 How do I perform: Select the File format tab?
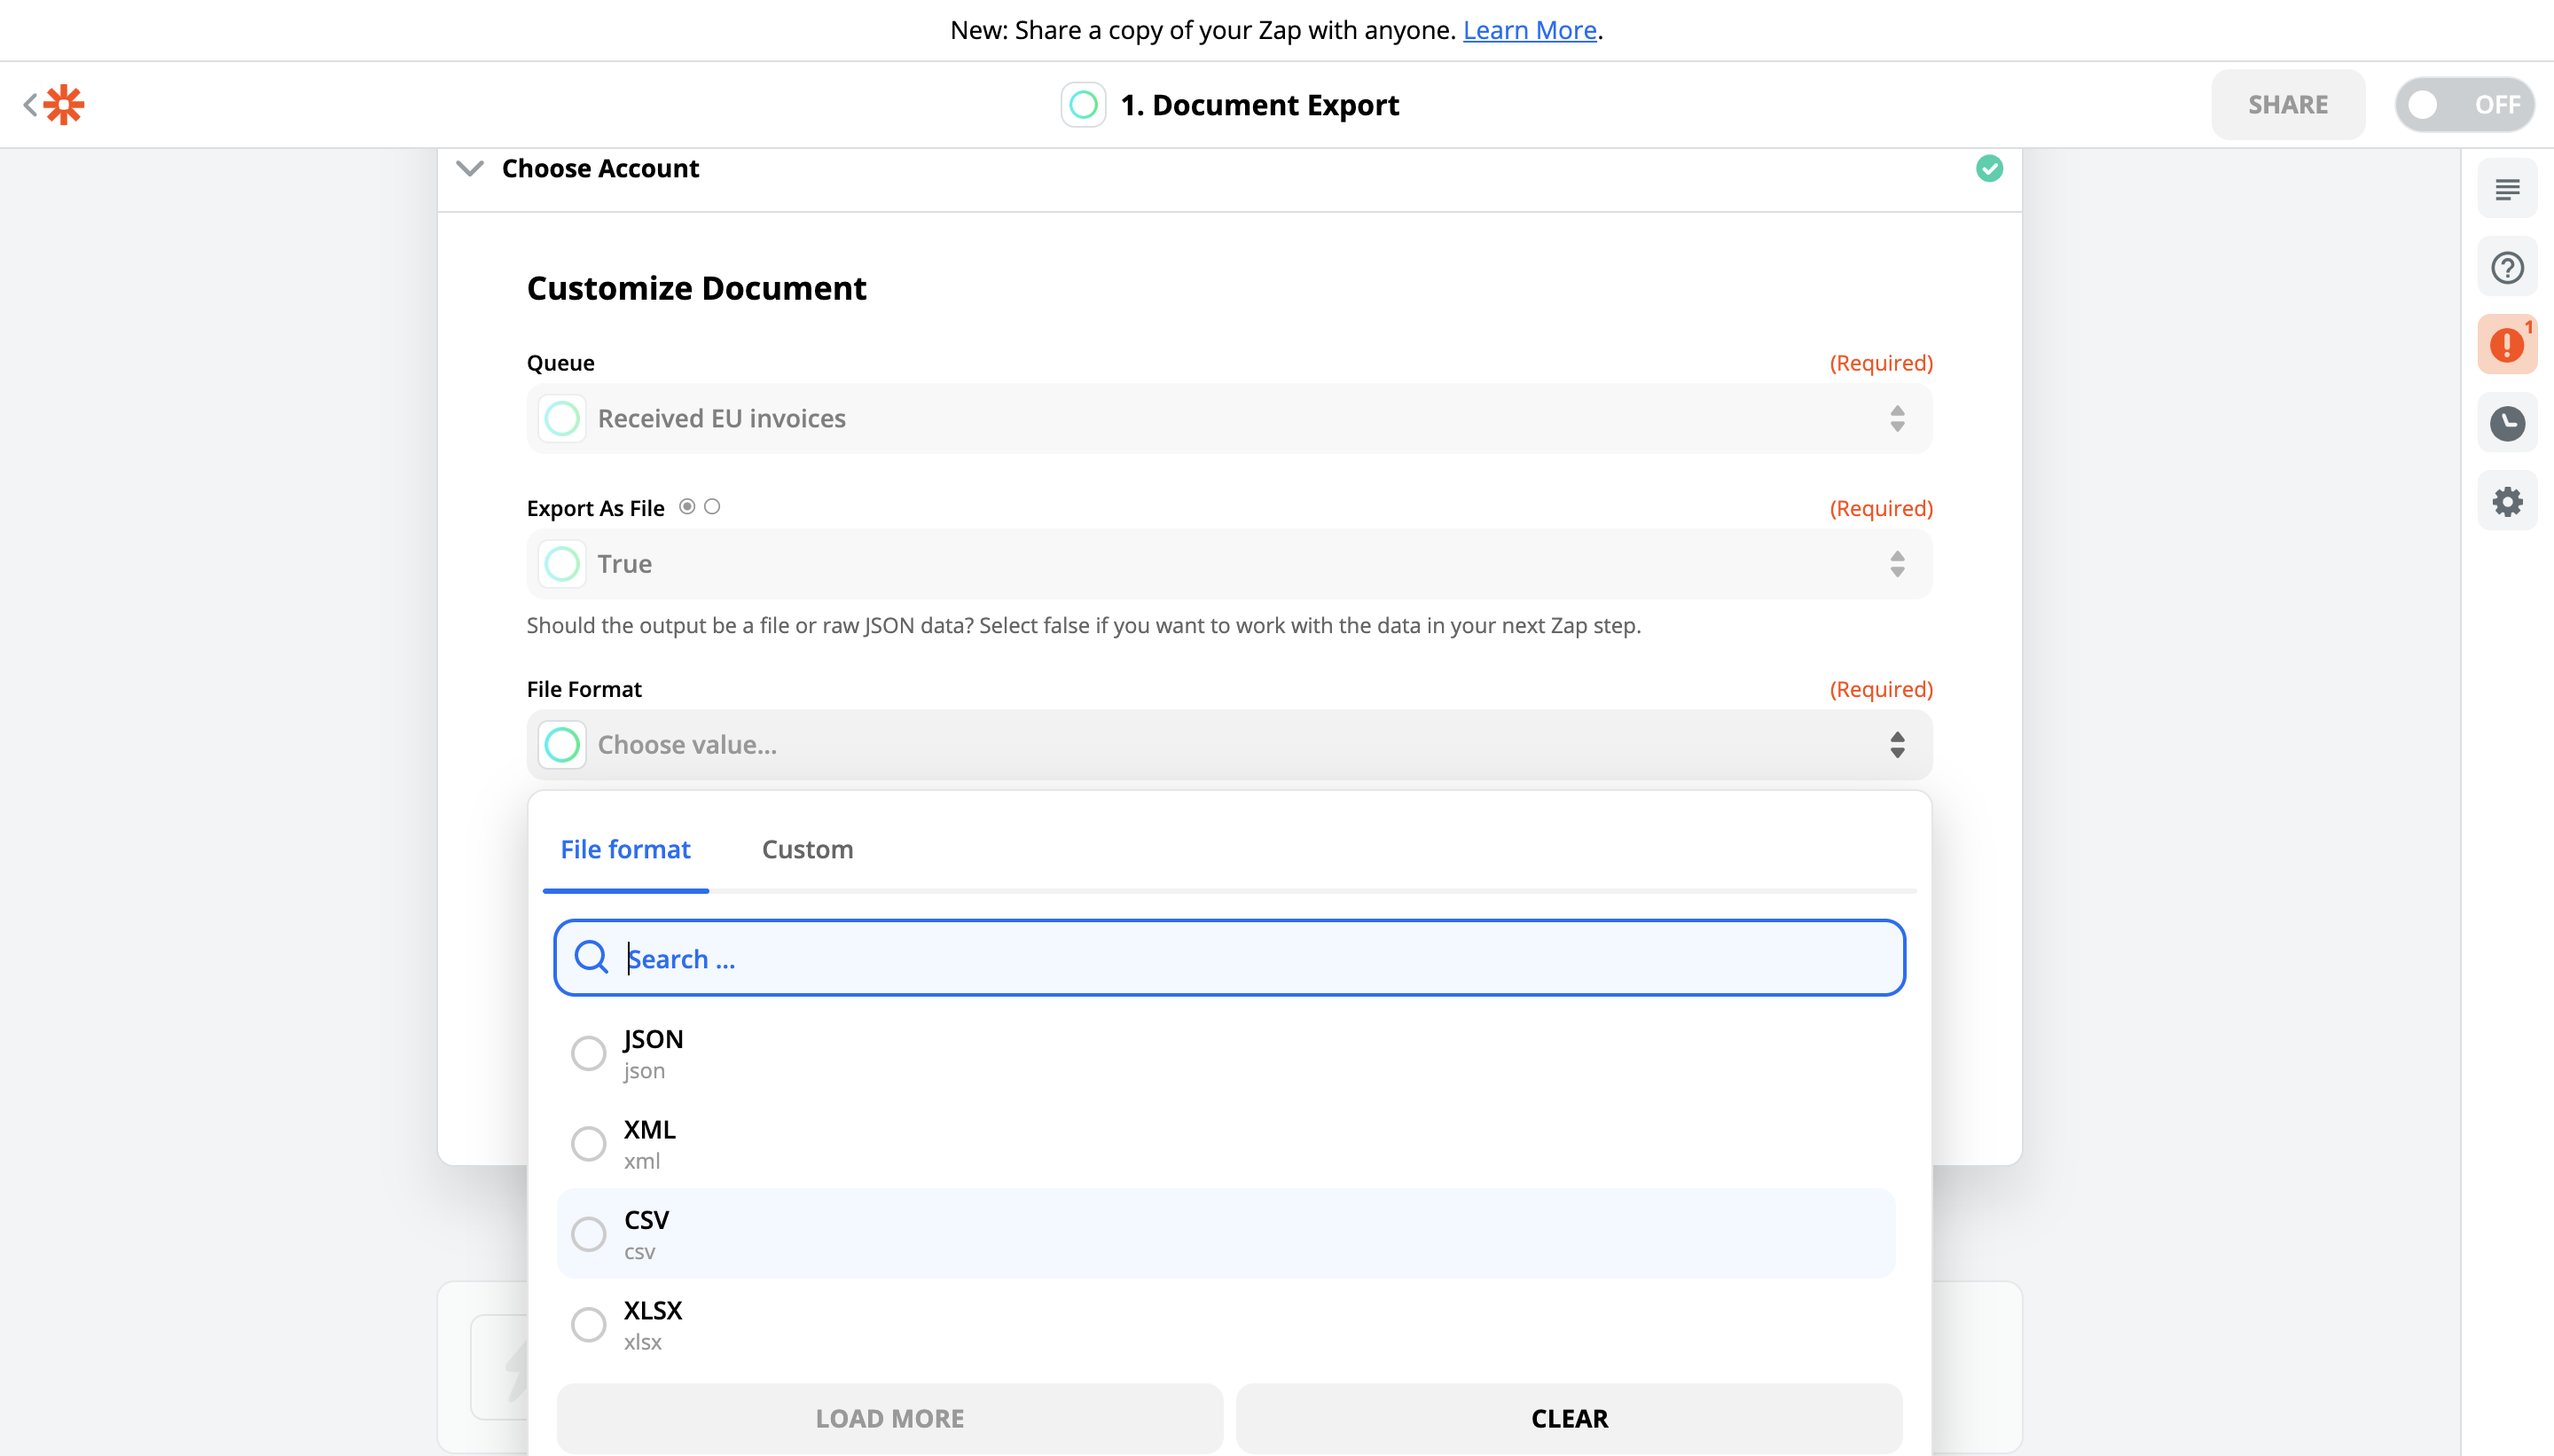(625, 849)
